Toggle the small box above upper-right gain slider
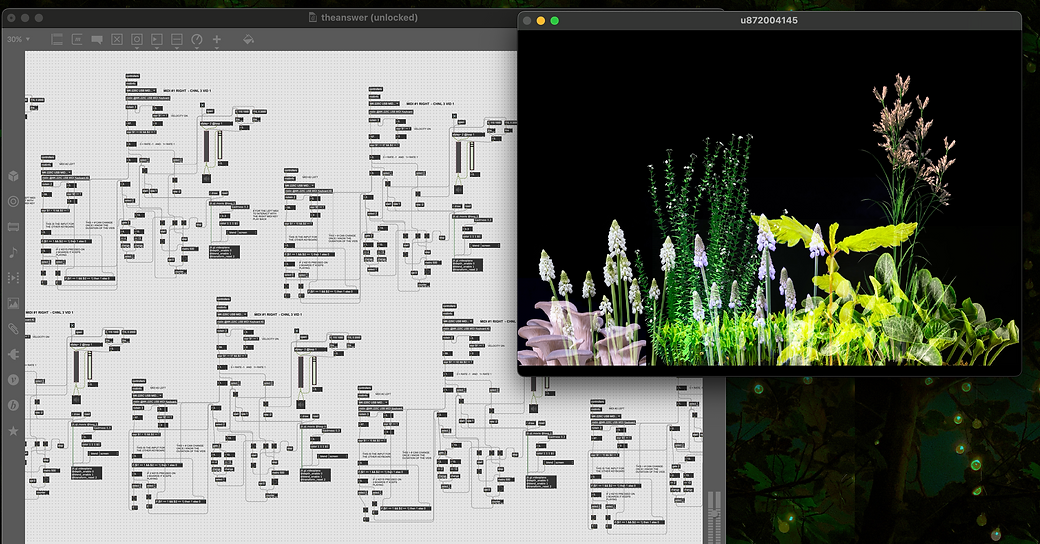 click(x=456, y=117)
